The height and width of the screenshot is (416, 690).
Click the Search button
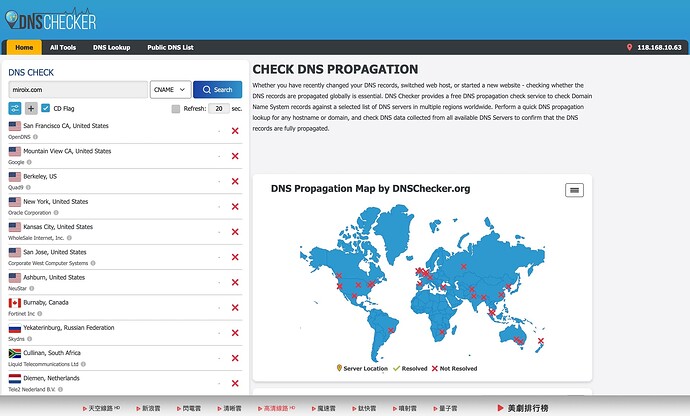pos(217,89)
